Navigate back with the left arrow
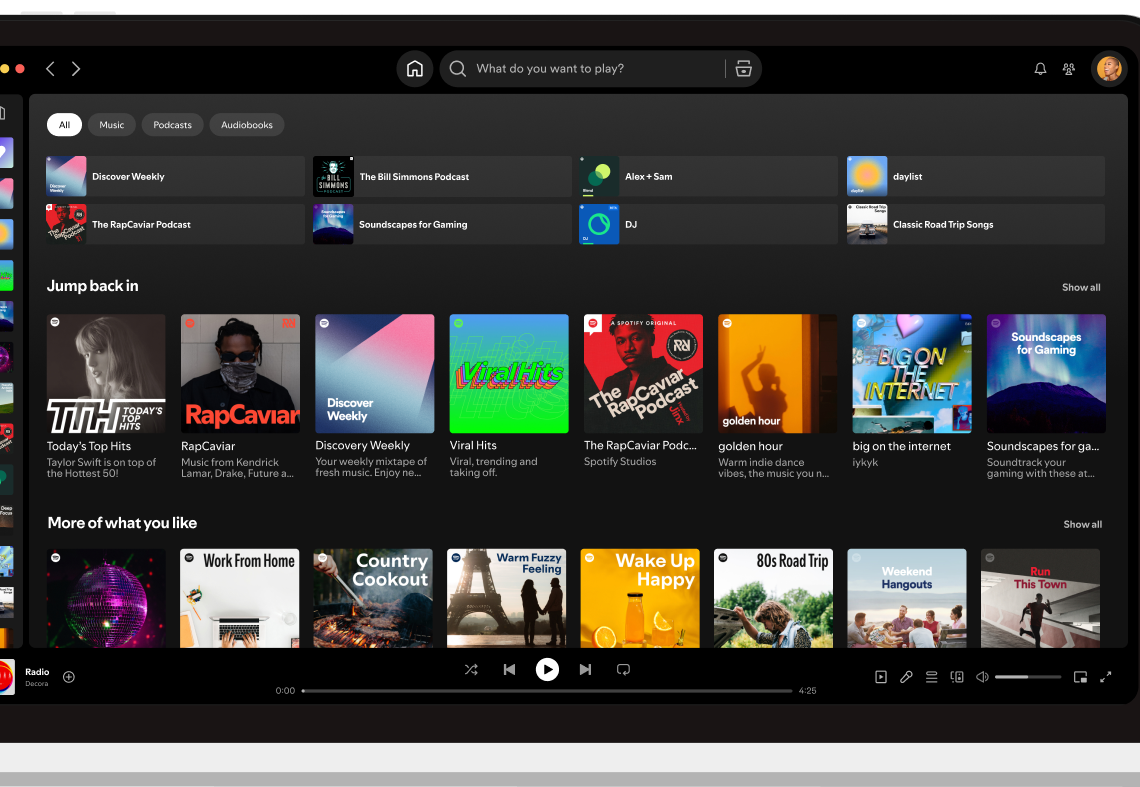 click(50, 68)
